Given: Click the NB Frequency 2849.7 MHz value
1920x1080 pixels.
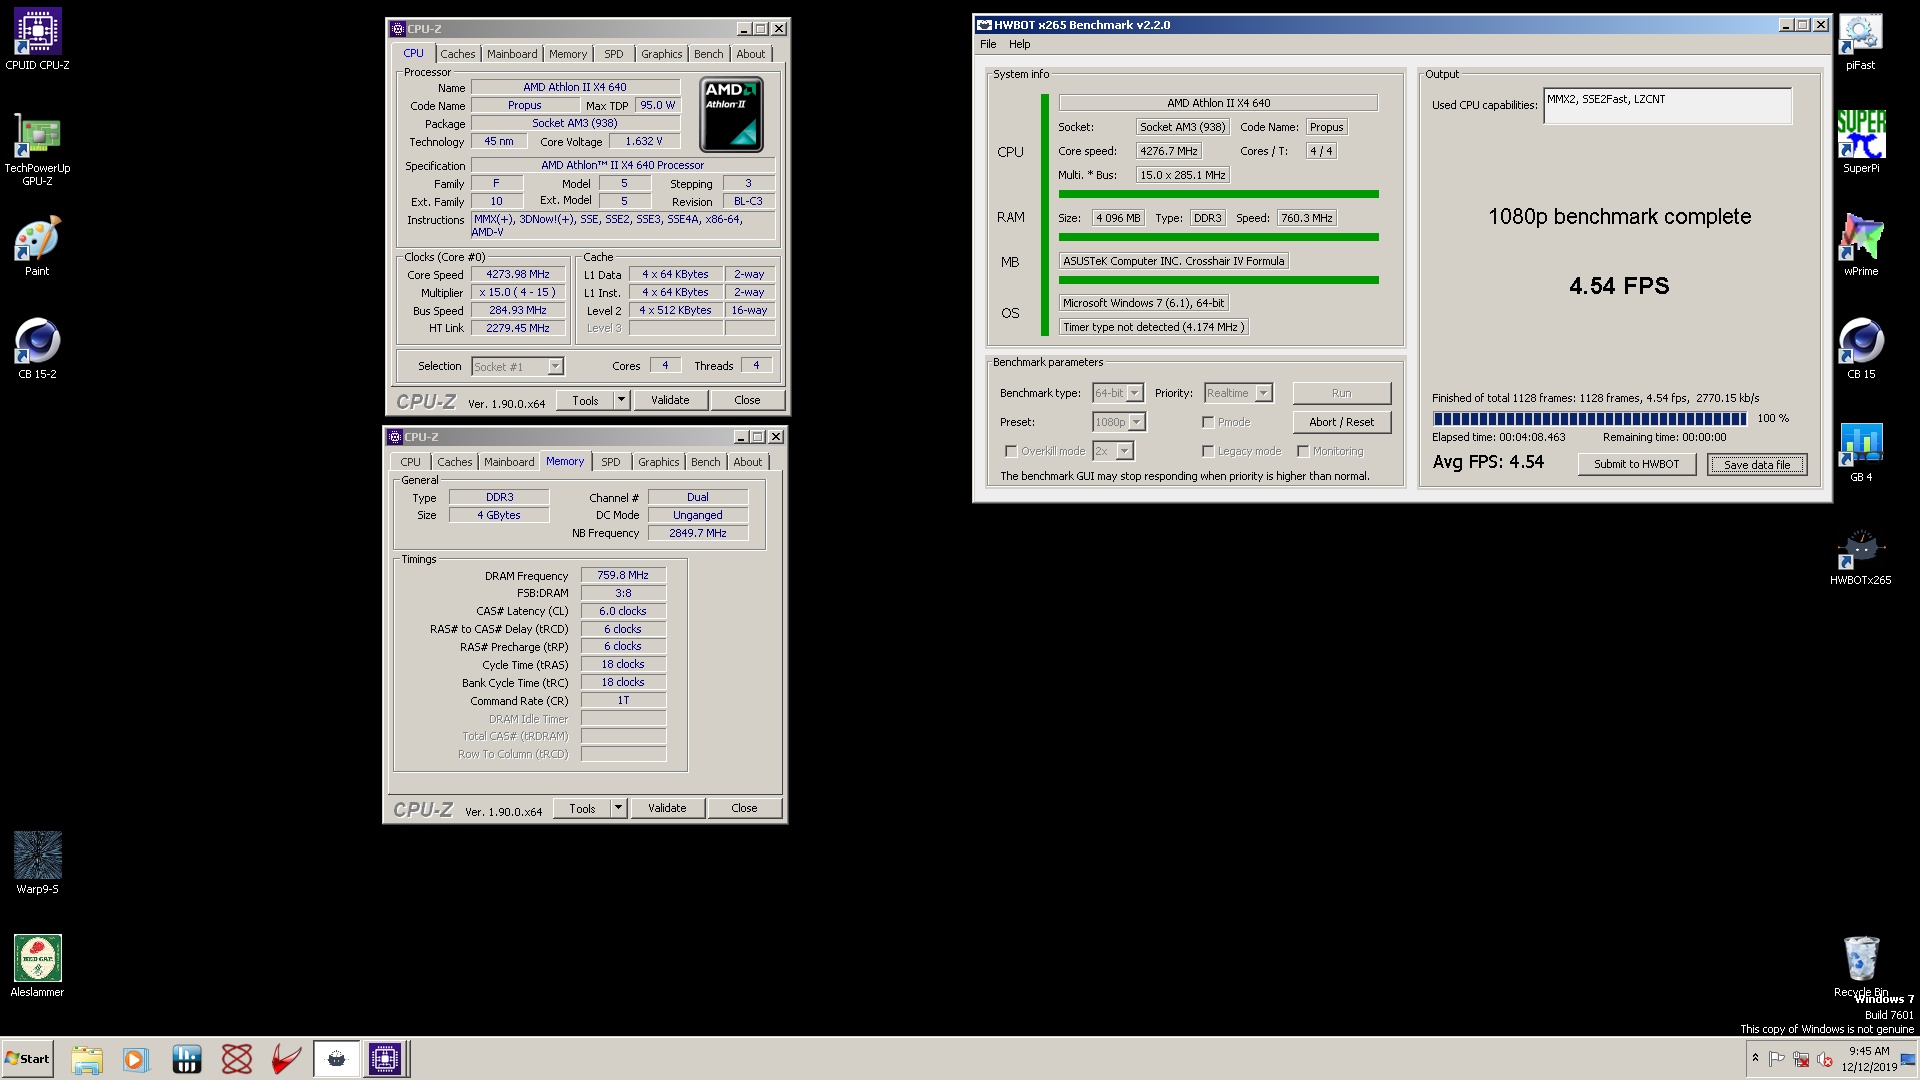Looking at the screenshot, I should pyautogui.click(x=698, y=533).
